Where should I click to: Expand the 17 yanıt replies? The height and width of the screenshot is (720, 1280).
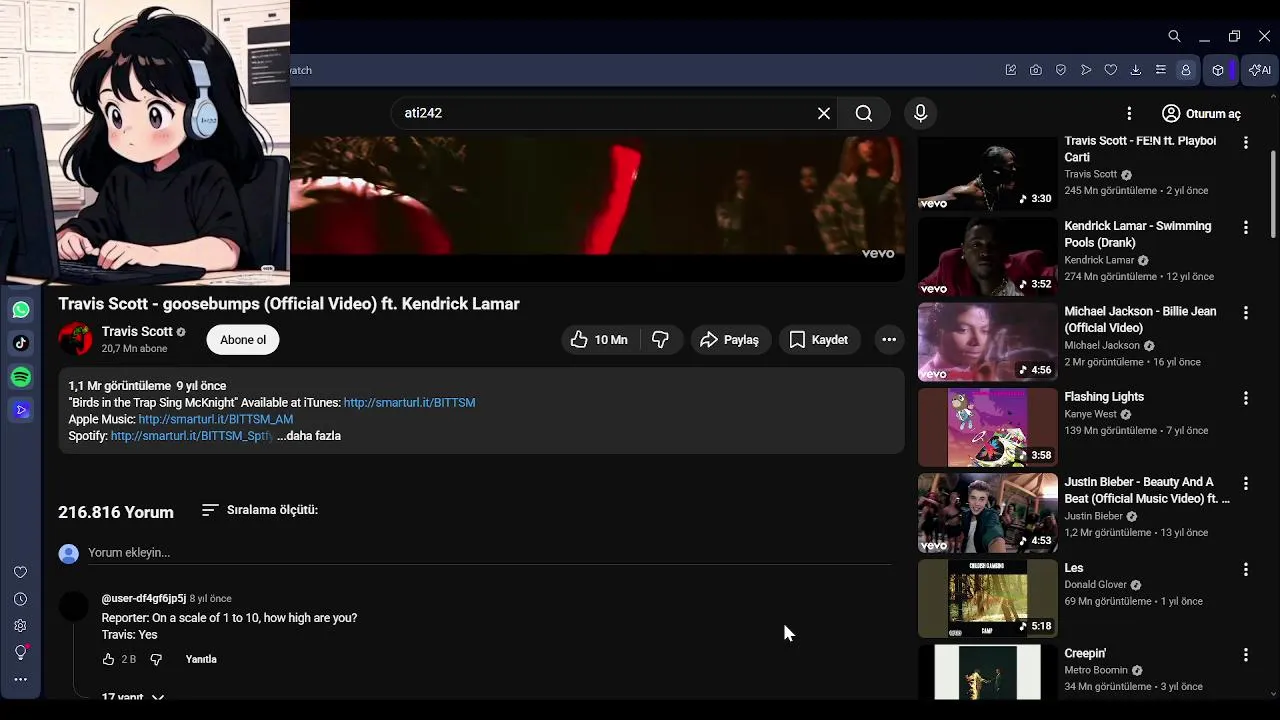[132, 696]
